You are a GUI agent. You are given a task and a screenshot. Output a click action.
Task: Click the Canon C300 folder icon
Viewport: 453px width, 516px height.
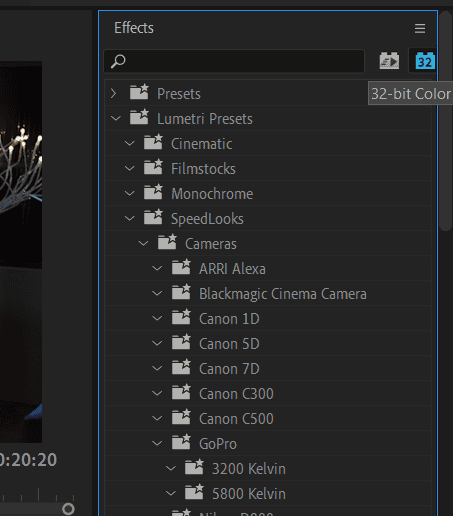coord(181,392)
